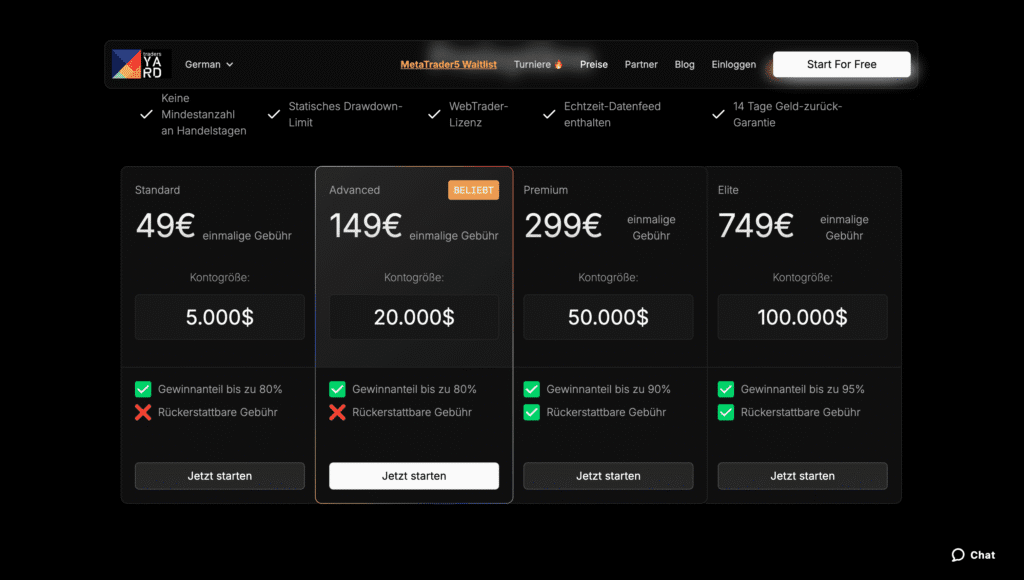This screenshot has height=580, width=1024.
Task: Click the green check beside Gewinnanteil bis zu 95%
Action: click(x=725, y=389)
